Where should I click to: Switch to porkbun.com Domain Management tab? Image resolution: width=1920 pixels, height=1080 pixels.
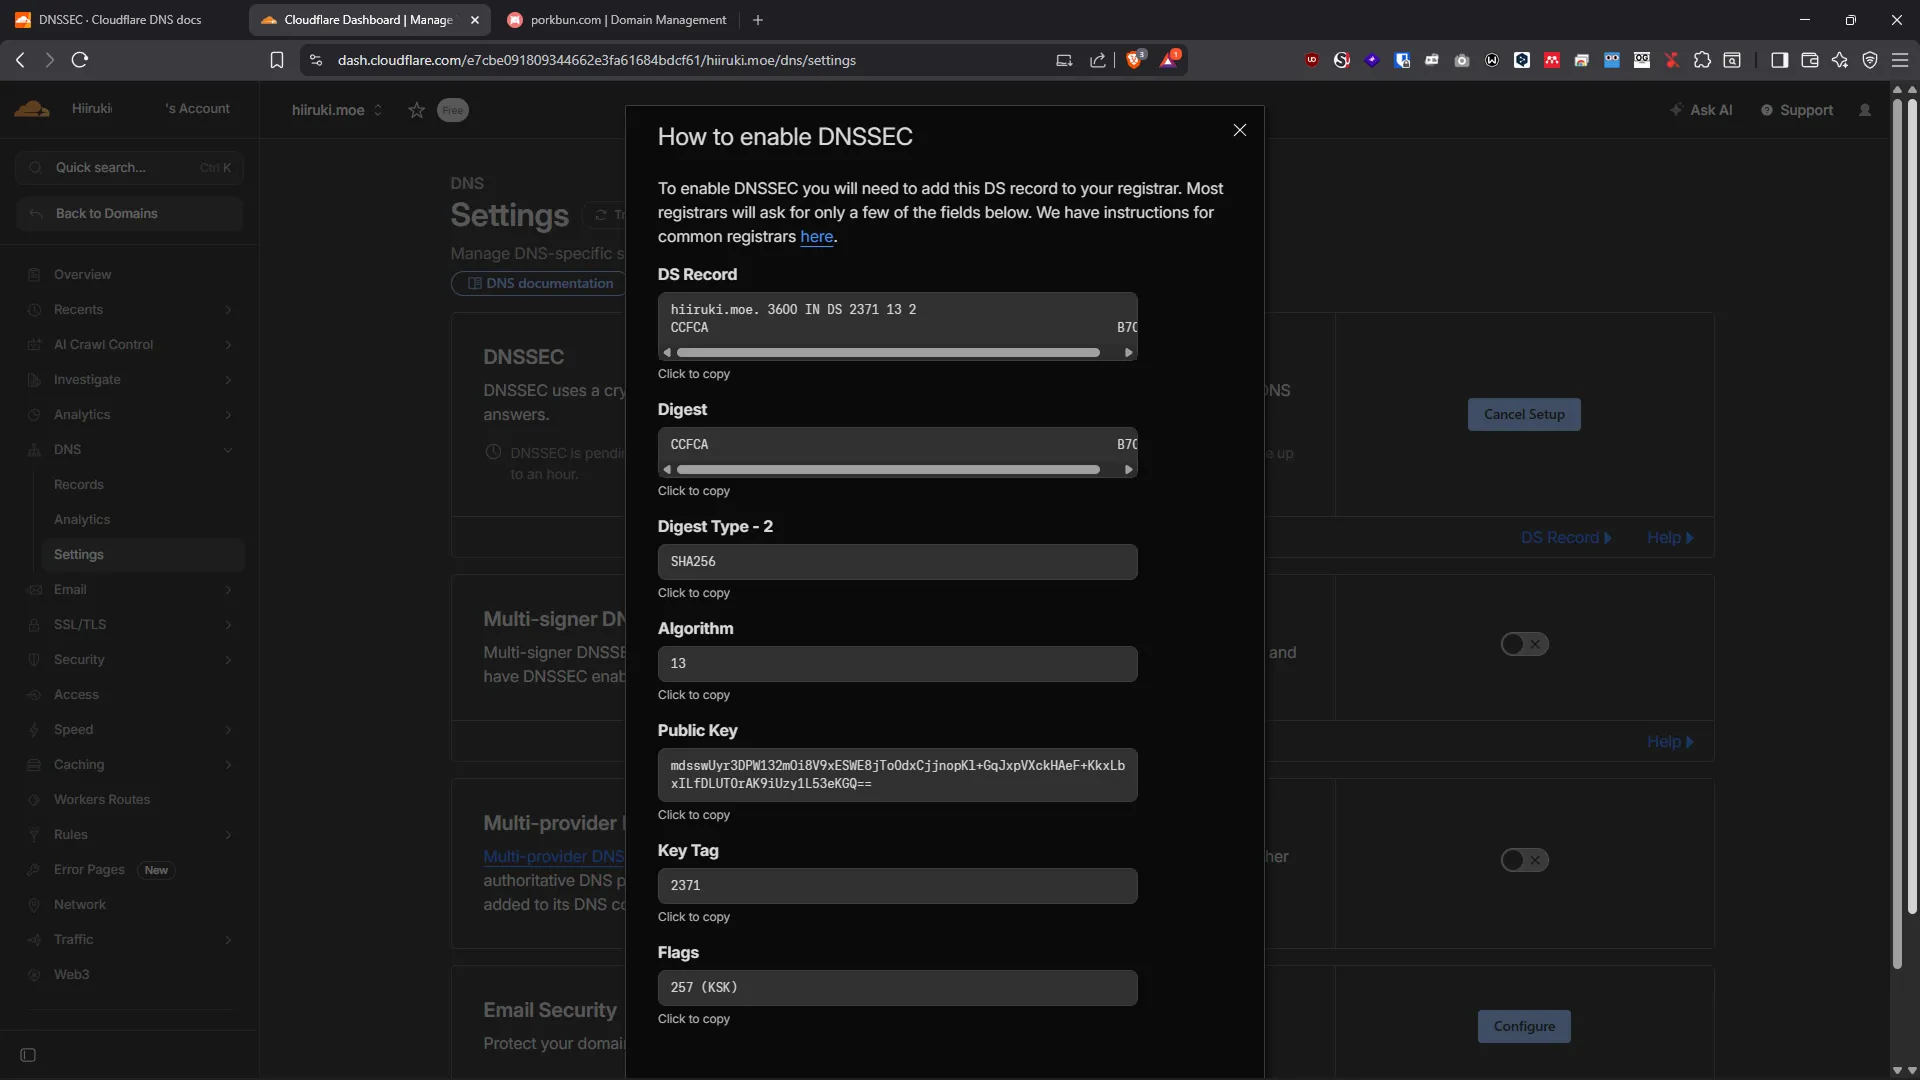[616, 20]
